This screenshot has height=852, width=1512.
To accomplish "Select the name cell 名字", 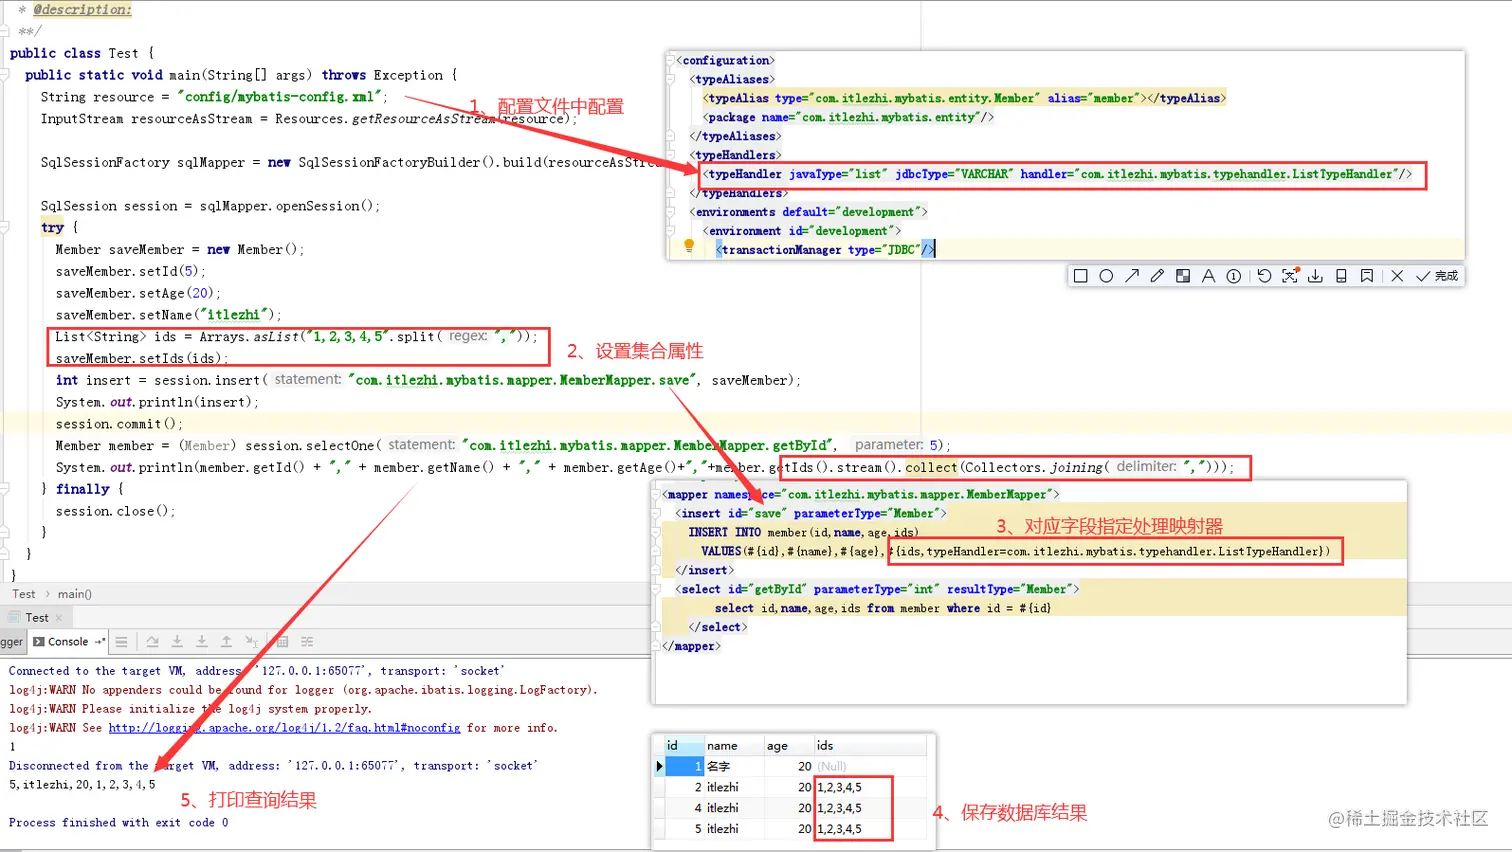I will 733,767.
